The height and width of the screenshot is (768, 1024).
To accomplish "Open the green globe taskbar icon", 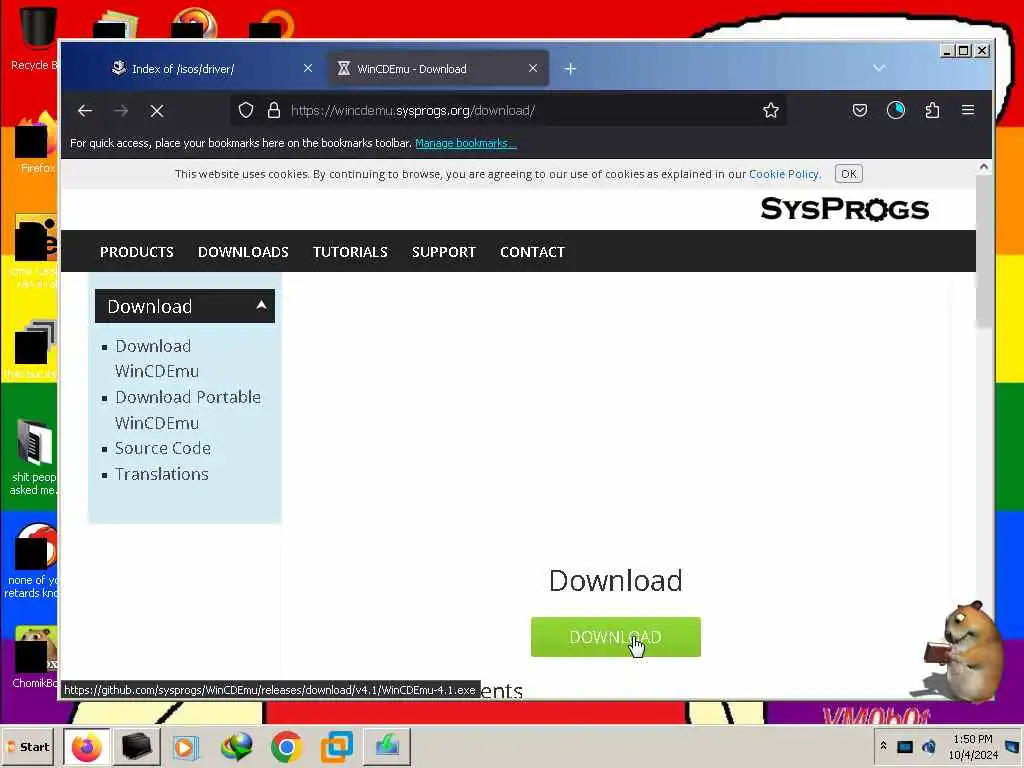I will [236, 746].
